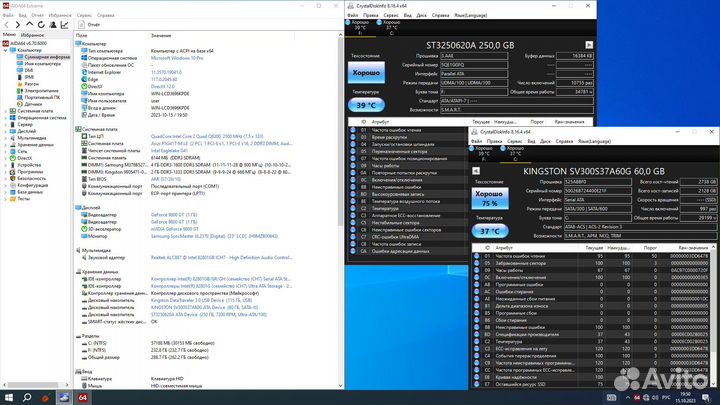Expand the Системная плата tree node
The width and height of the screenshot is (720, 405).
click(6, 111)
